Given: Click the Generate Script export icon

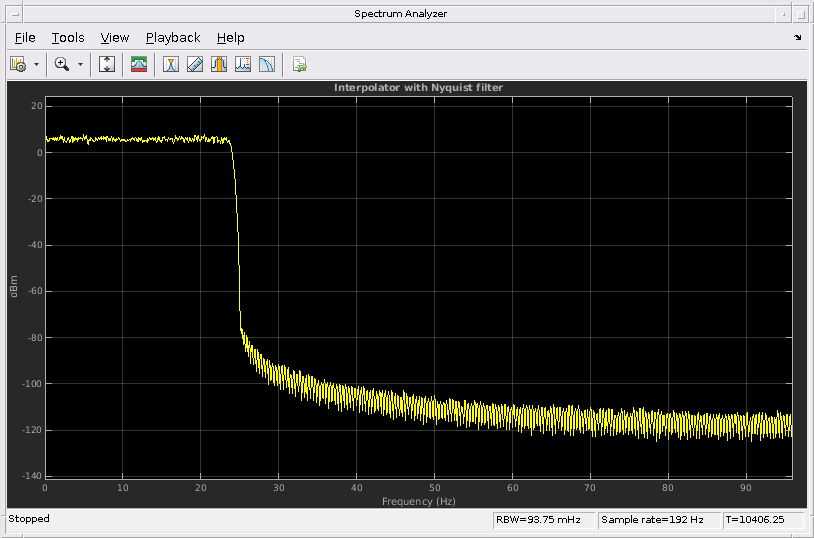Looking at the screenshot, I should 299,64.
